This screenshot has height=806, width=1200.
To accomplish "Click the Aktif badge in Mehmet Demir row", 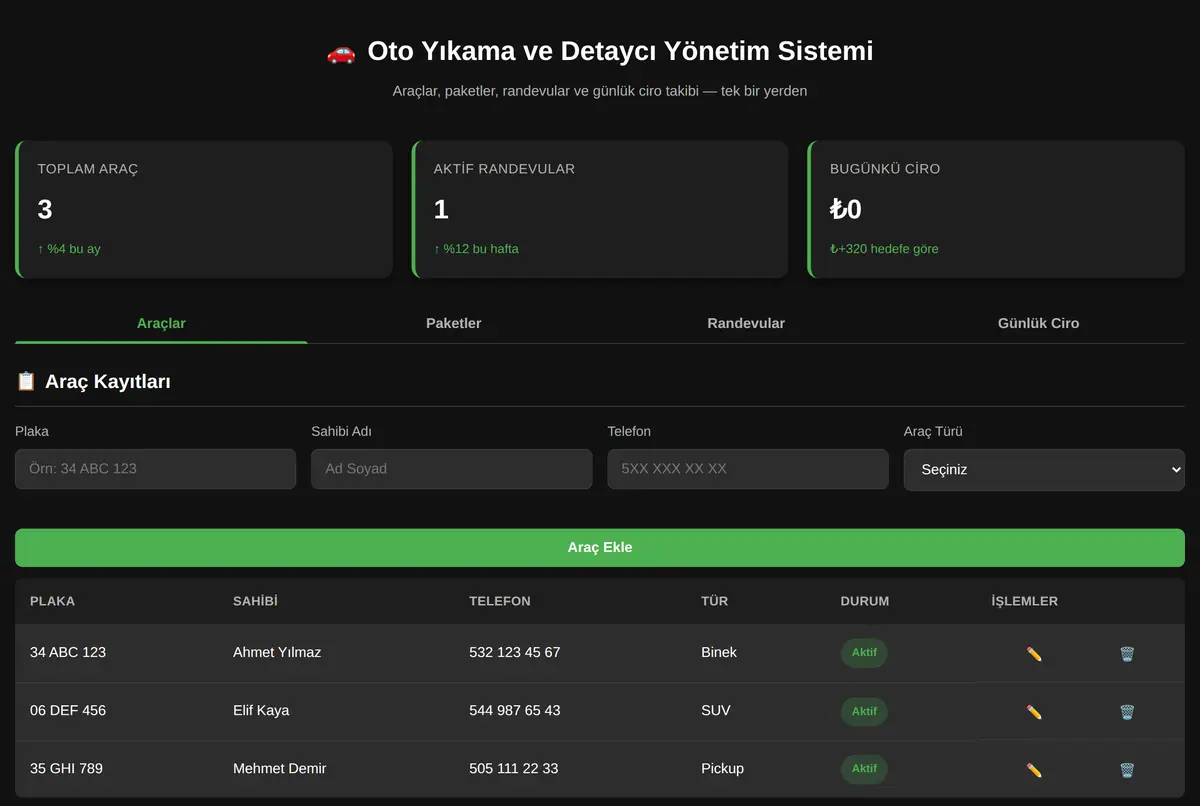I will tap(864, 769).
